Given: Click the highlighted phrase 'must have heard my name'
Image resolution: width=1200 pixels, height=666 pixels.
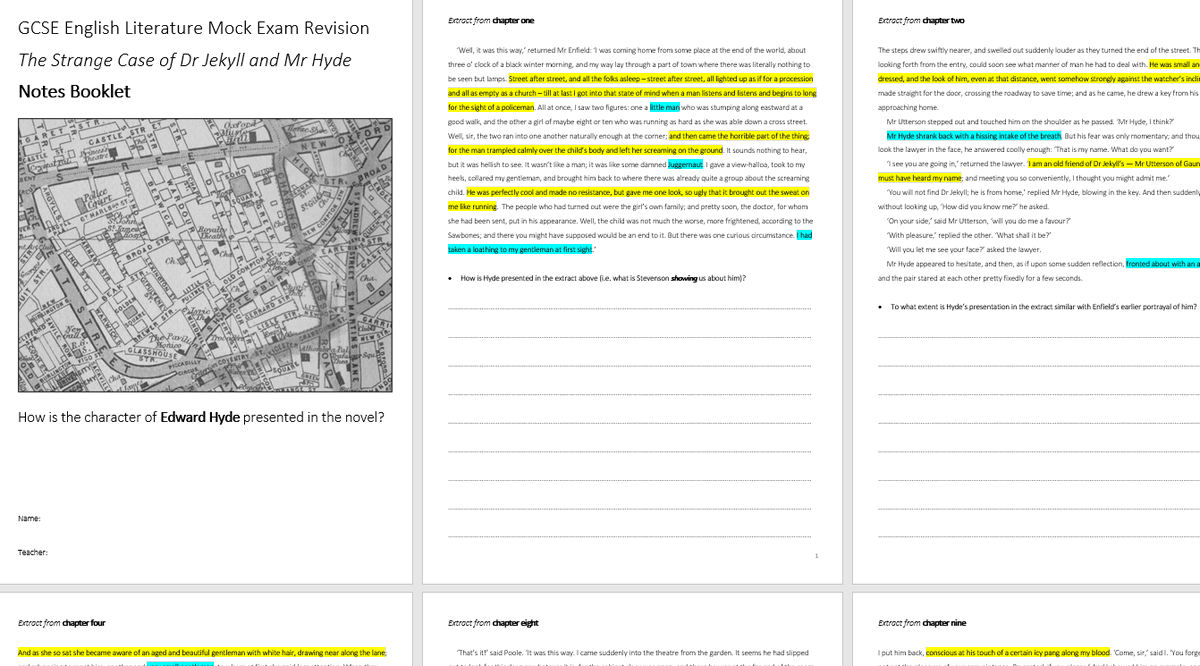Looking at the screenshot, I should (920, 178).
